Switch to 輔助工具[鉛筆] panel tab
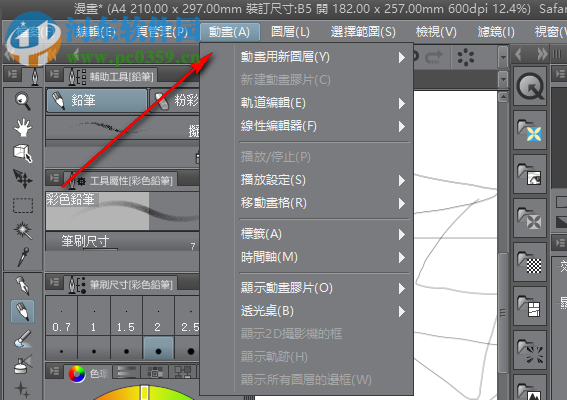The width and height of the screenshot is (567, 400). pos(111,76)
